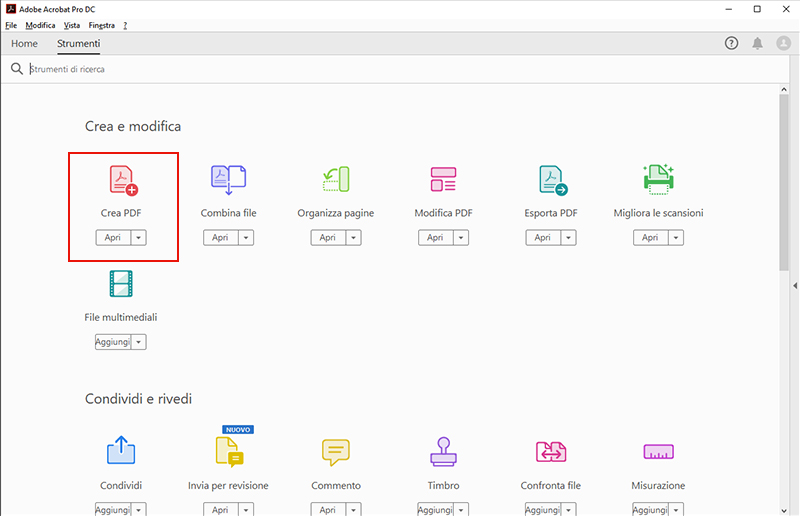
Task: Click the Migliora le scansioni label text
Action: (x=659, y=213)
